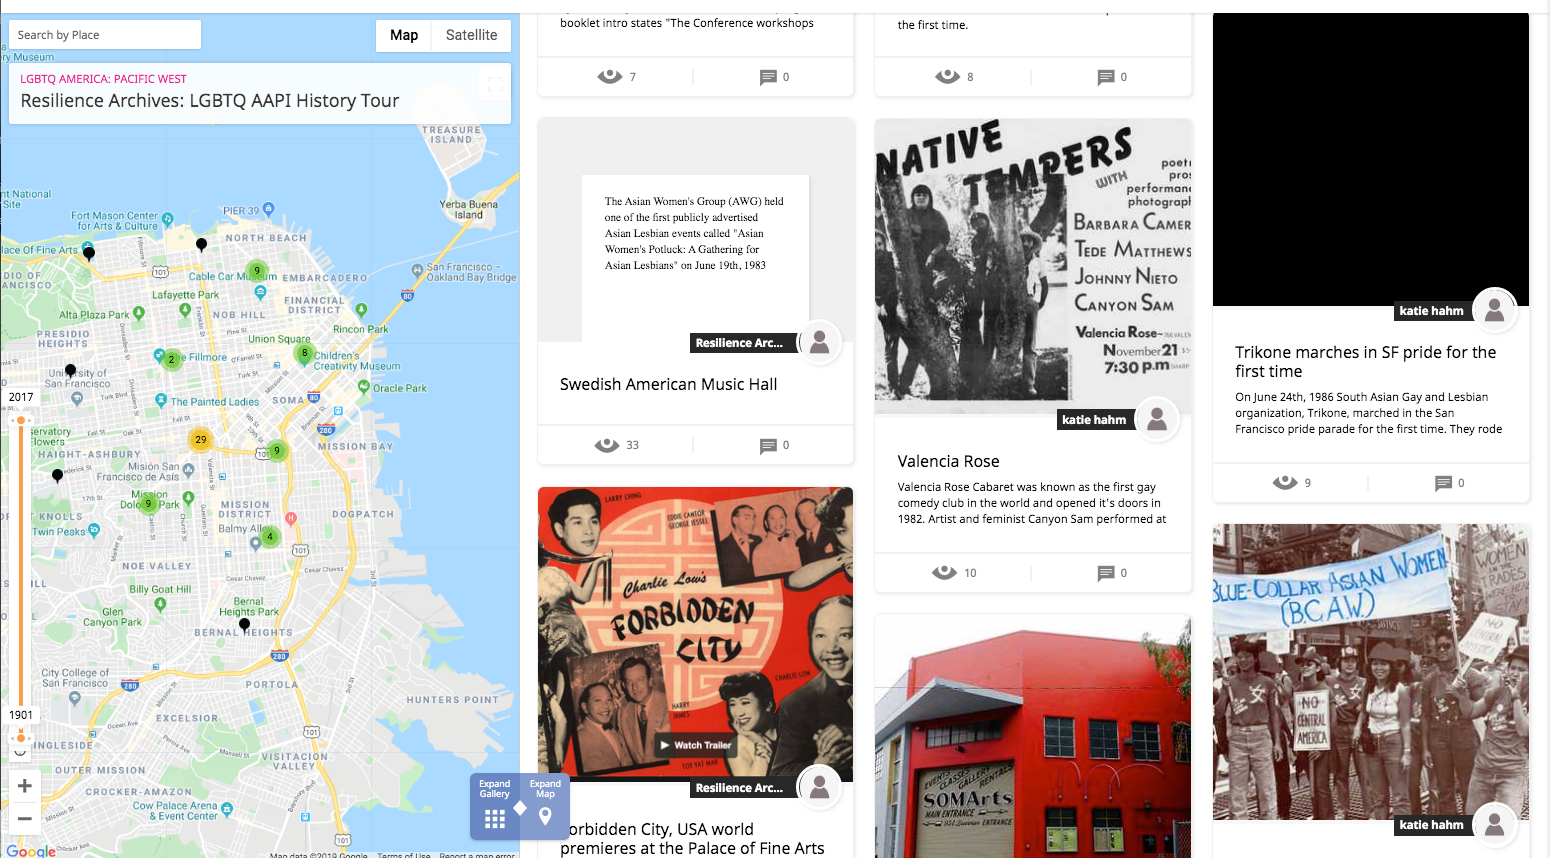Image resolution: width=1552 pixels, height=858 pixels.
Task: Click the Expand Gallery grid icon
Action: click(x=495, y=819)
